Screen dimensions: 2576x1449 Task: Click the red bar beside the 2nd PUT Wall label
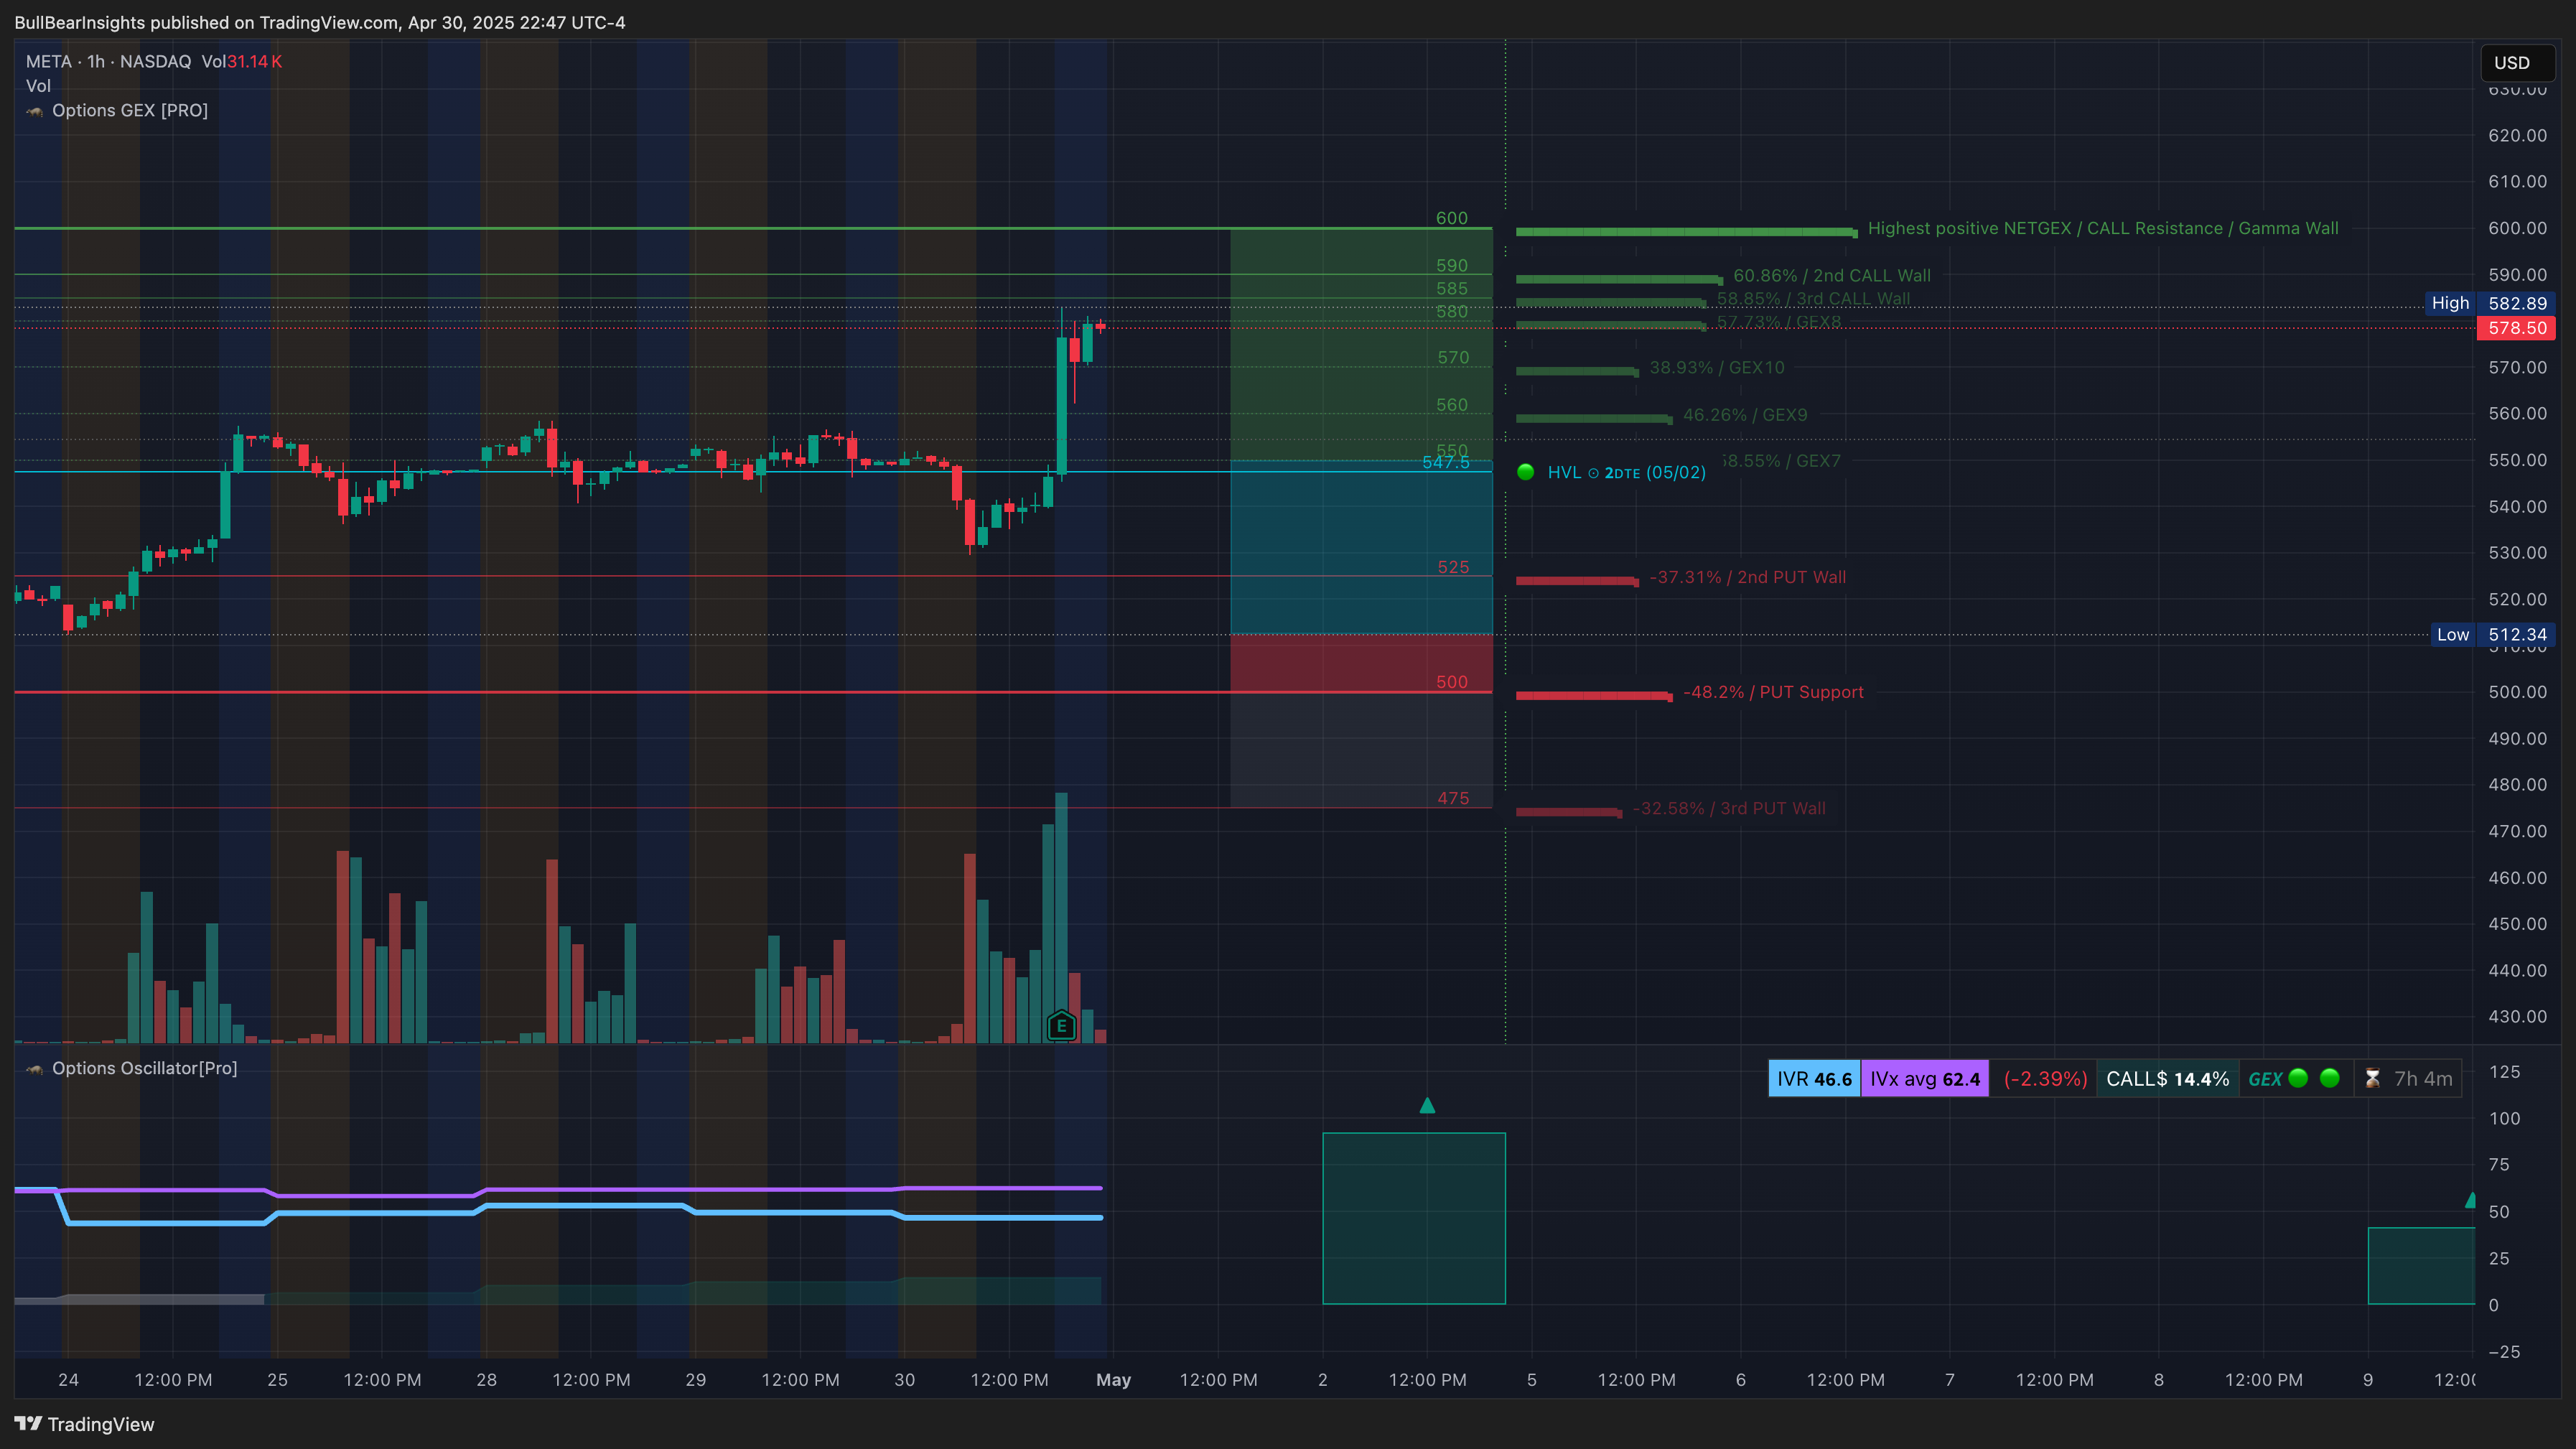pyautogui.click(x=1577, y=581)
